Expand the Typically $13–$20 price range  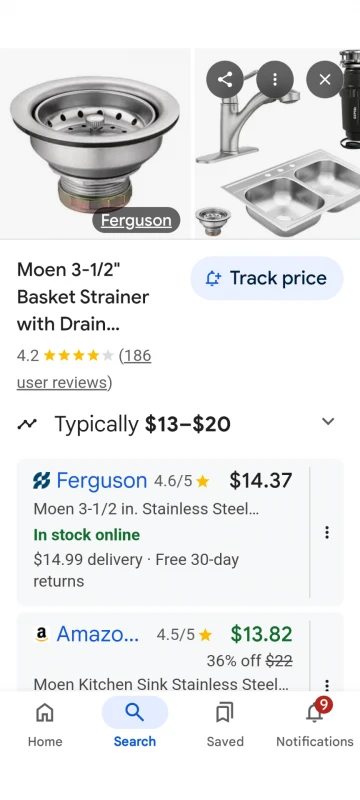coord(328,421)
